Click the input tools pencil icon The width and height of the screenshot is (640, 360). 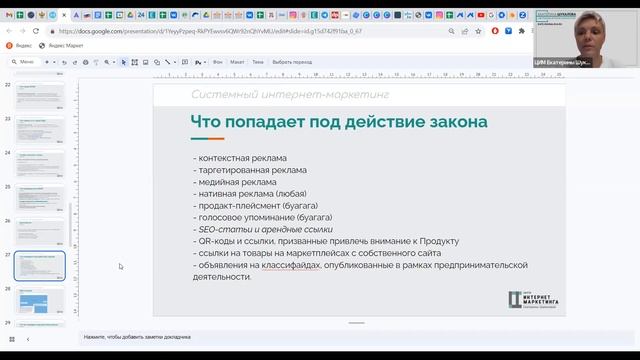click(198, 62)
